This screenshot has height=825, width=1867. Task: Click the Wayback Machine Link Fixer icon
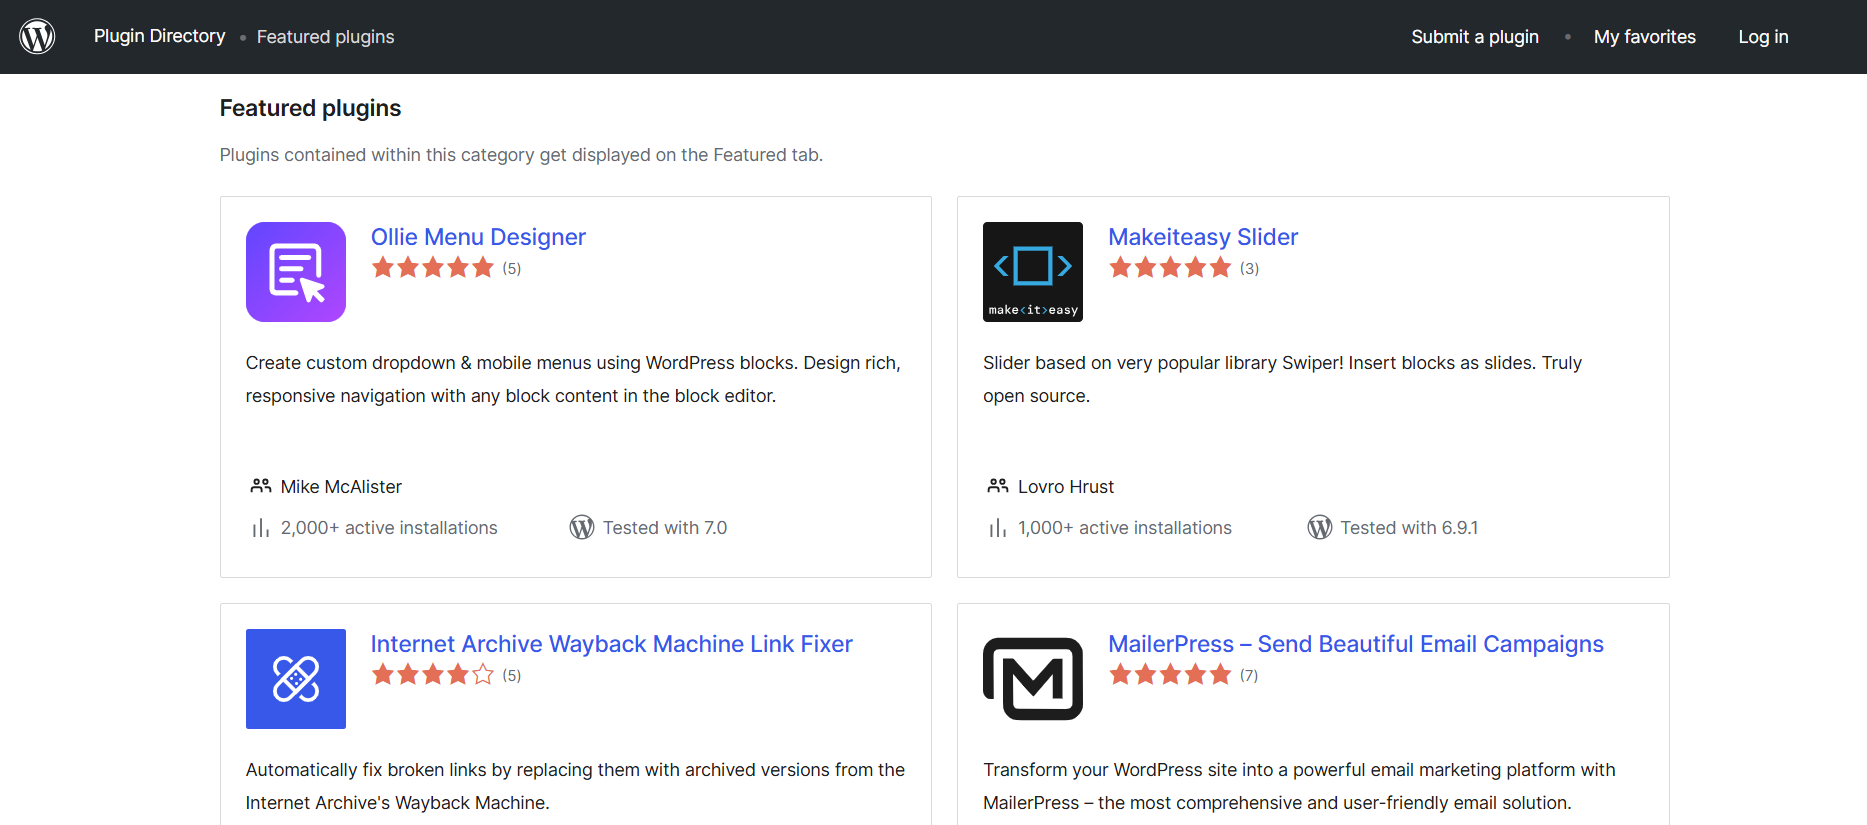[x=296, y=679]
